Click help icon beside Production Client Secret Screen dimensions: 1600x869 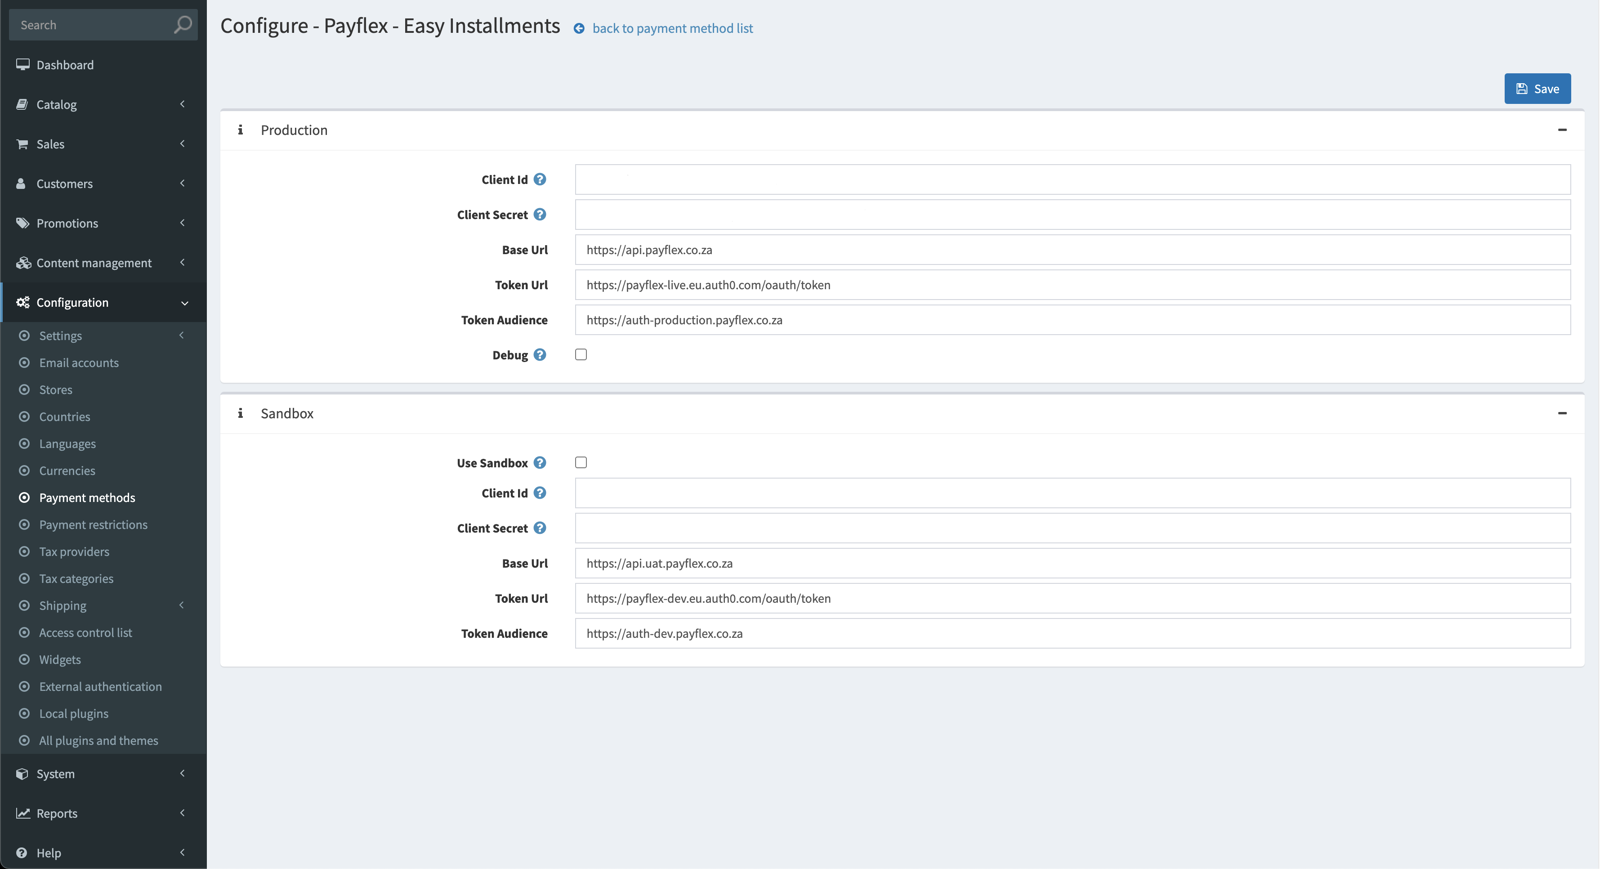pyautogui.click(x=540, y=215)
